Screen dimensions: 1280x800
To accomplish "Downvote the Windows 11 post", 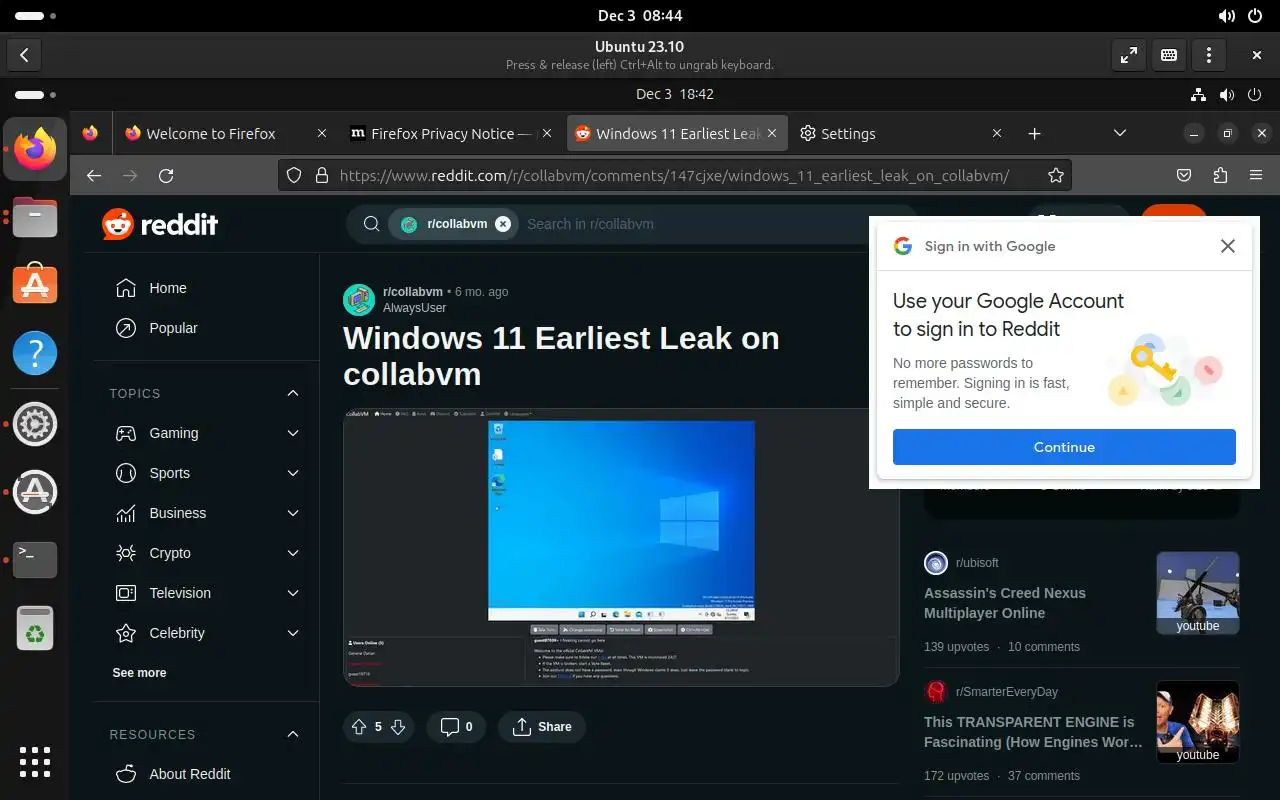I will 398,727.
